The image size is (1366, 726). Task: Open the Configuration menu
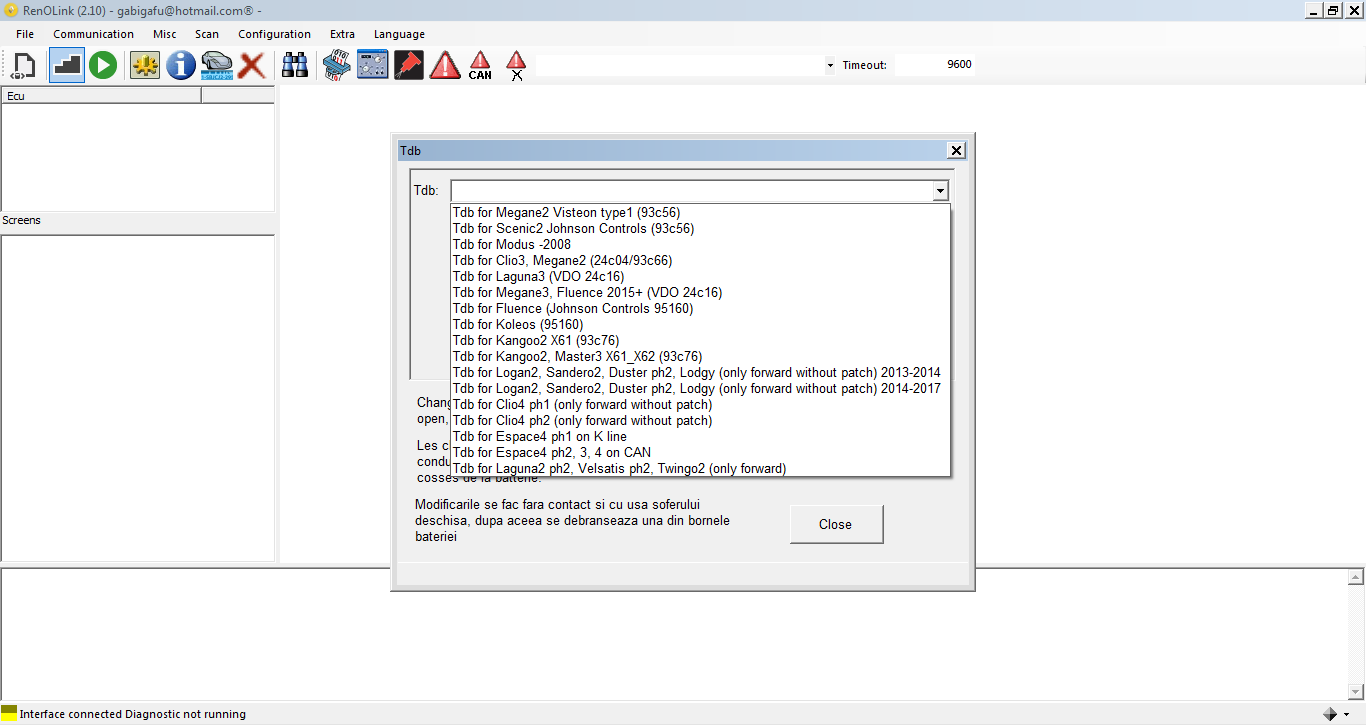pyautogui.click(x=274, y=34)
